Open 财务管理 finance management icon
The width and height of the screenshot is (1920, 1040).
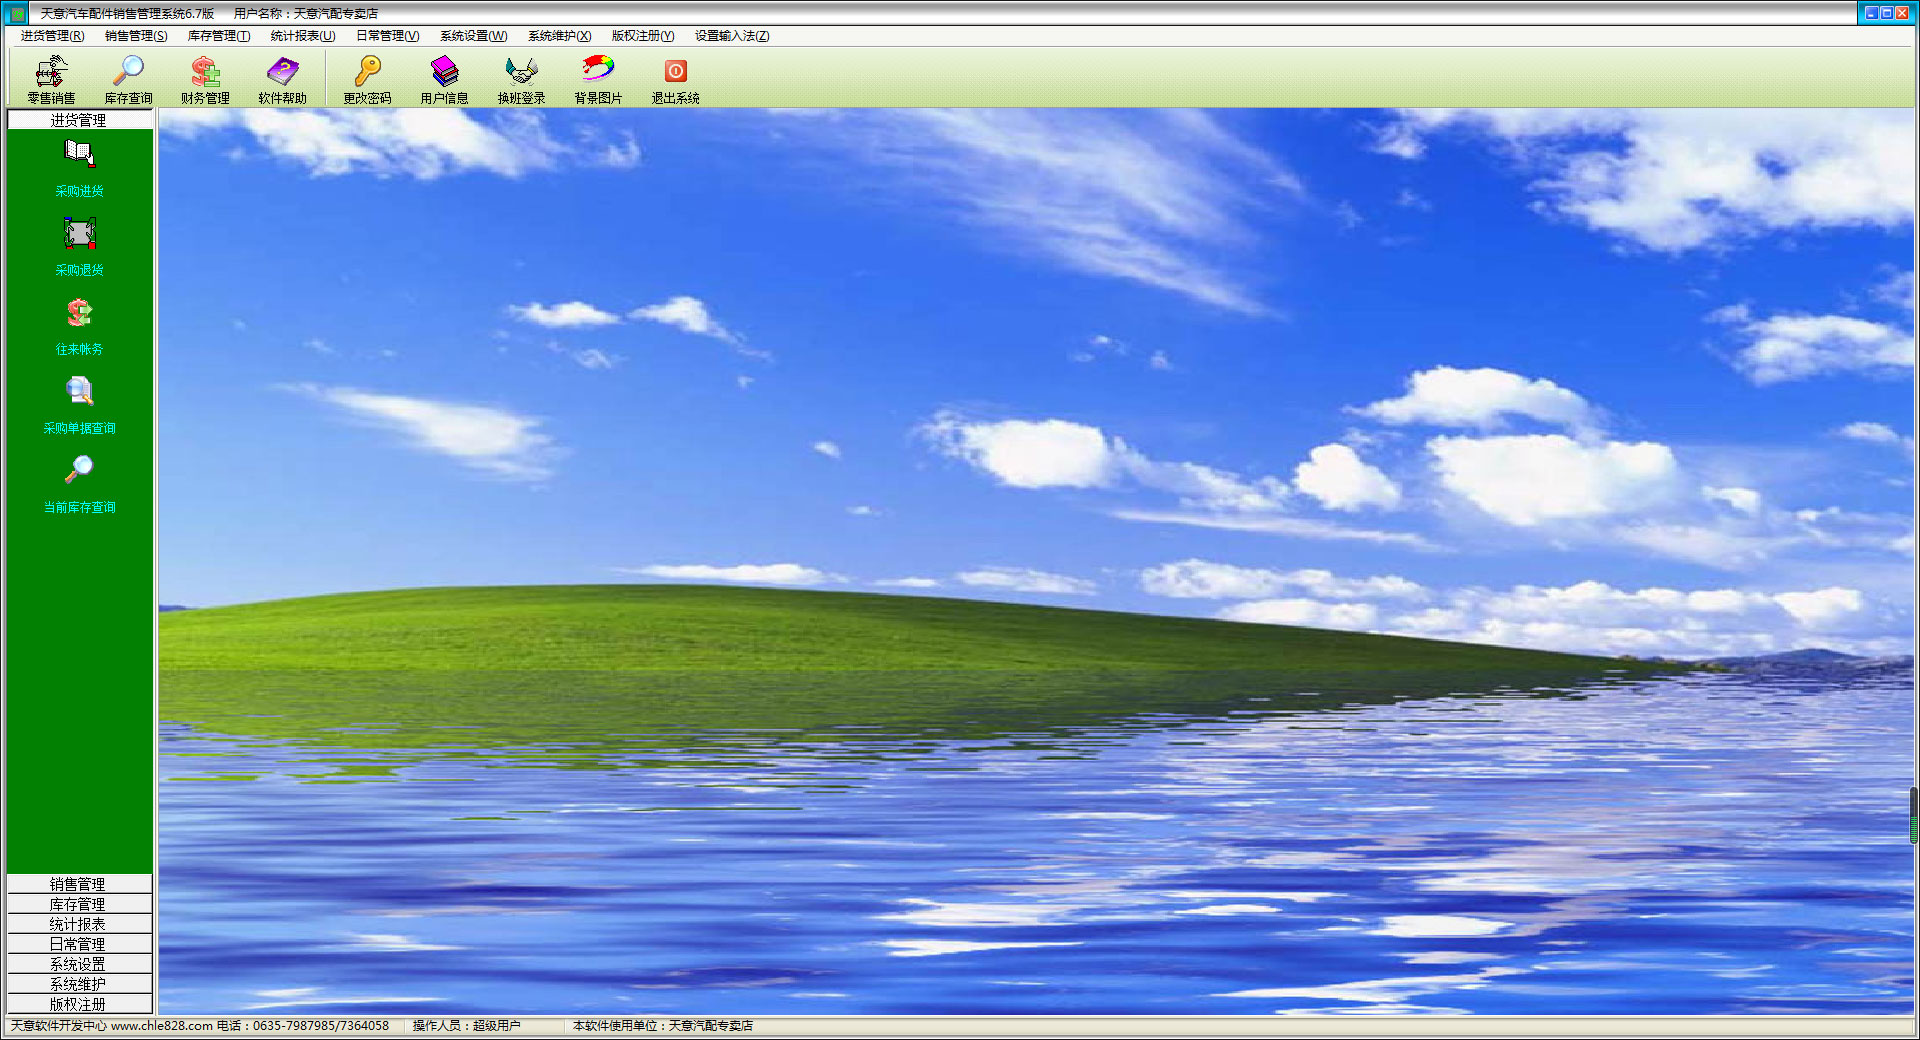pos(205,79)
